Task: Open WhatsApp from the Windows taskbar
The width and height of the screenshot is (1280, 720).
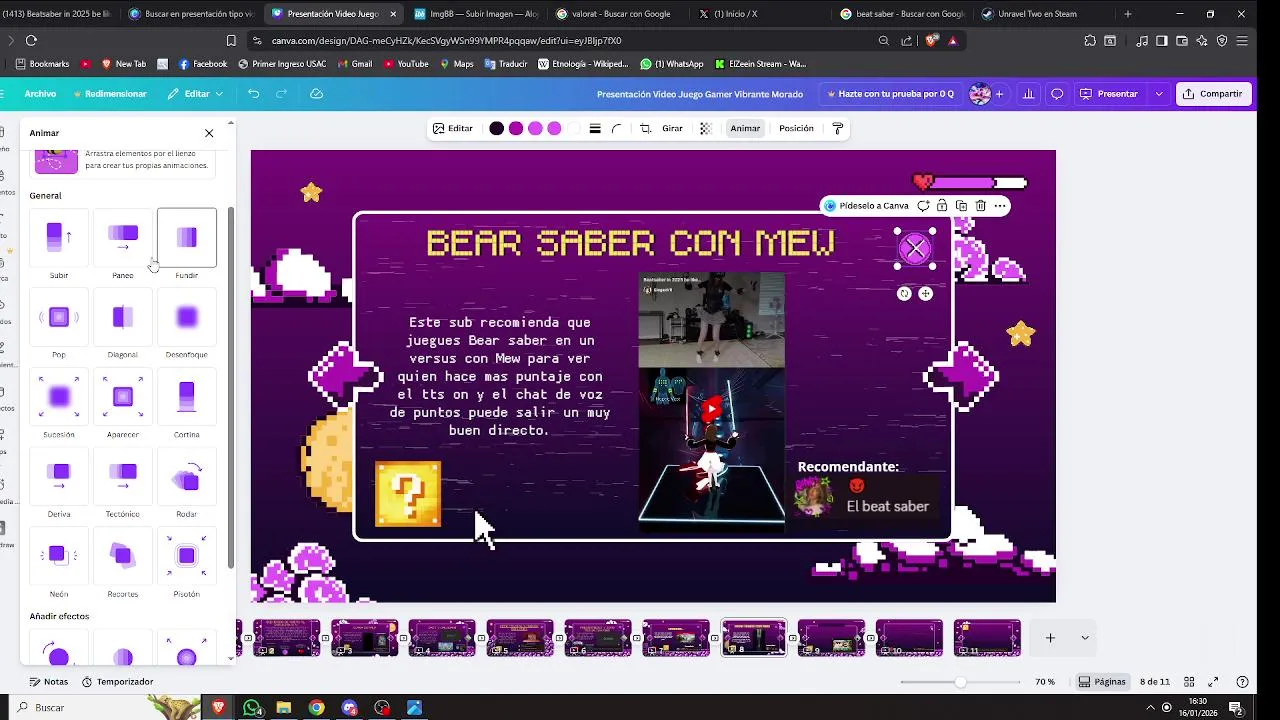Action: pos(252,708)
